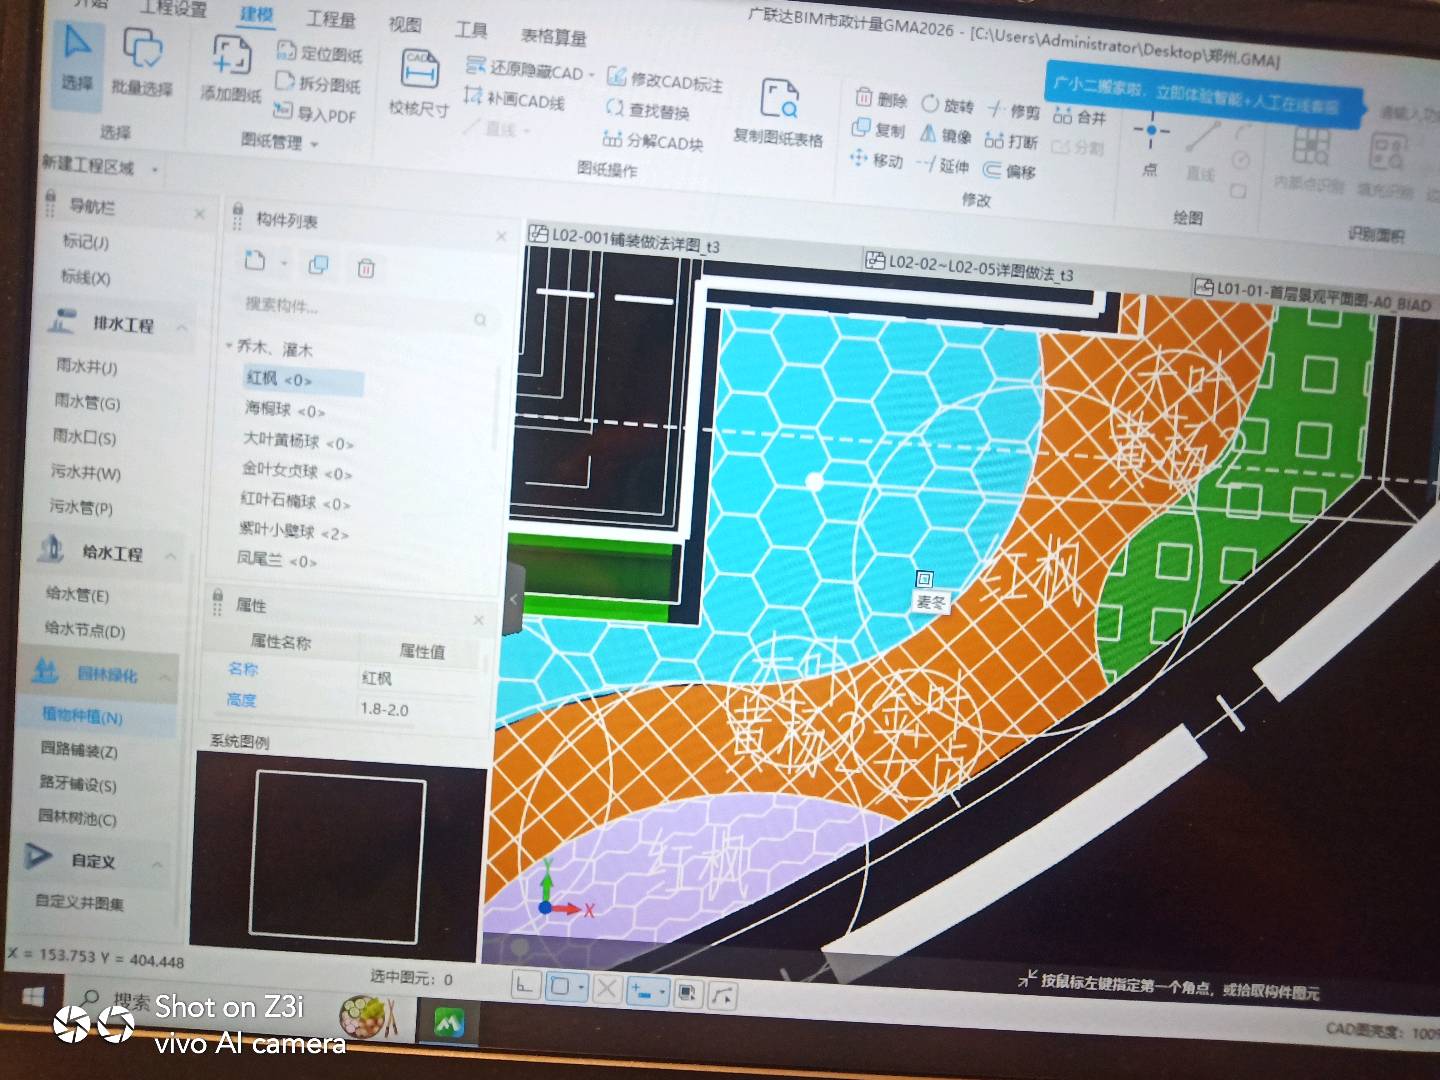
Task: Select the 旋转 rotate tool
Action: pyautogui.click(x=947, y=104)
